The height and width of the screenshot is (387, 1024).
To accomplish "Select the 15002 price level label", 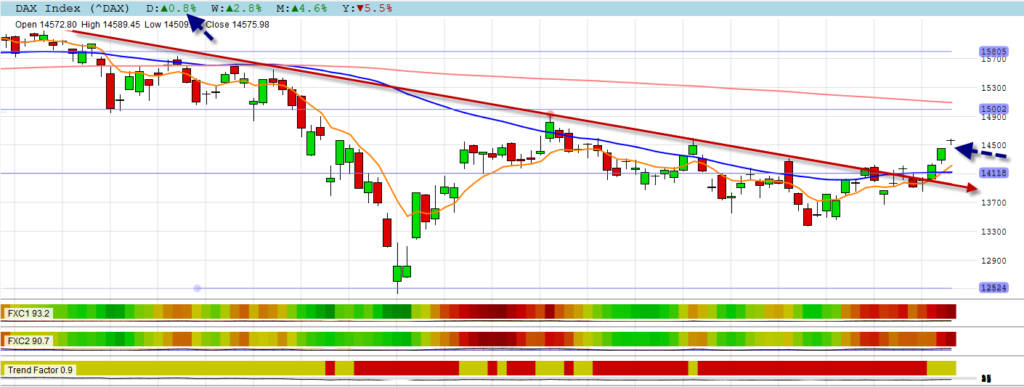I will [994, 109].
